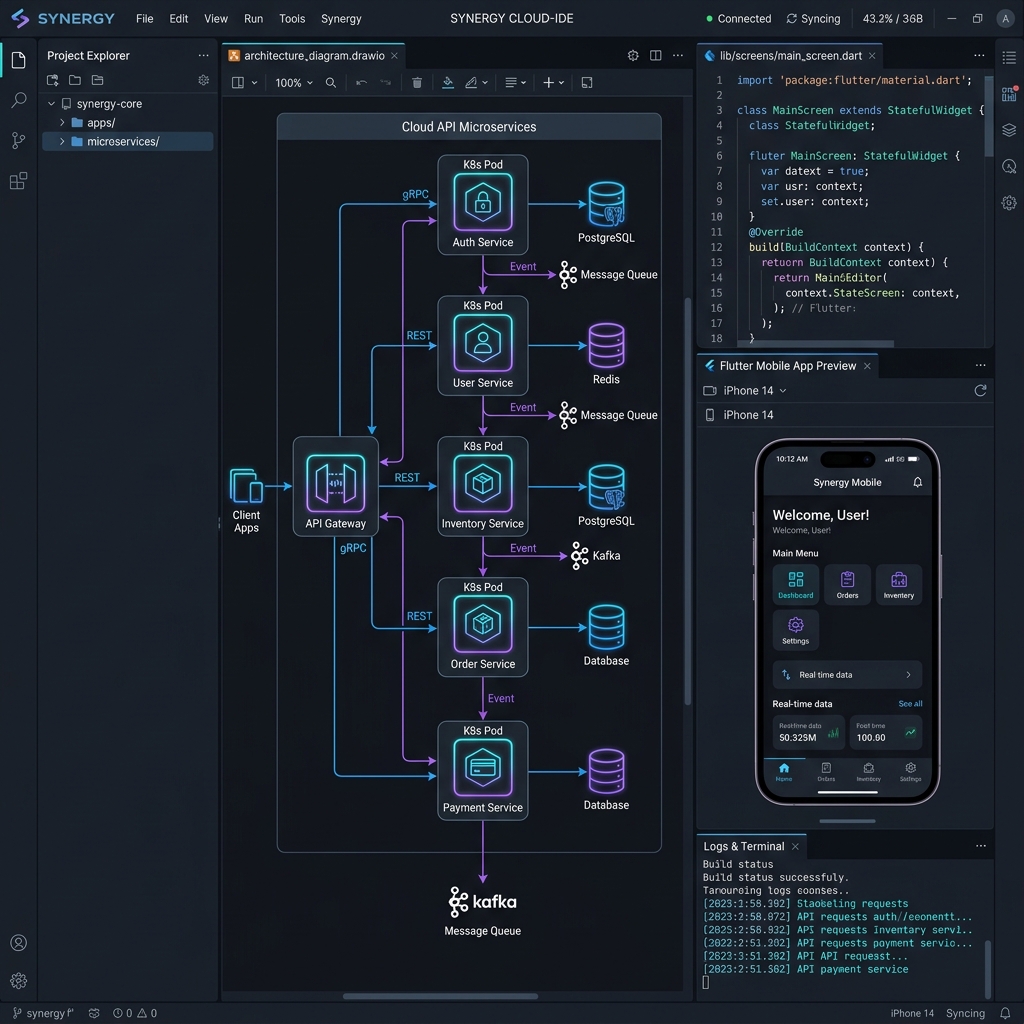Split the diagram editor pane
The image size is (1024, 1024).
[656, 56]
